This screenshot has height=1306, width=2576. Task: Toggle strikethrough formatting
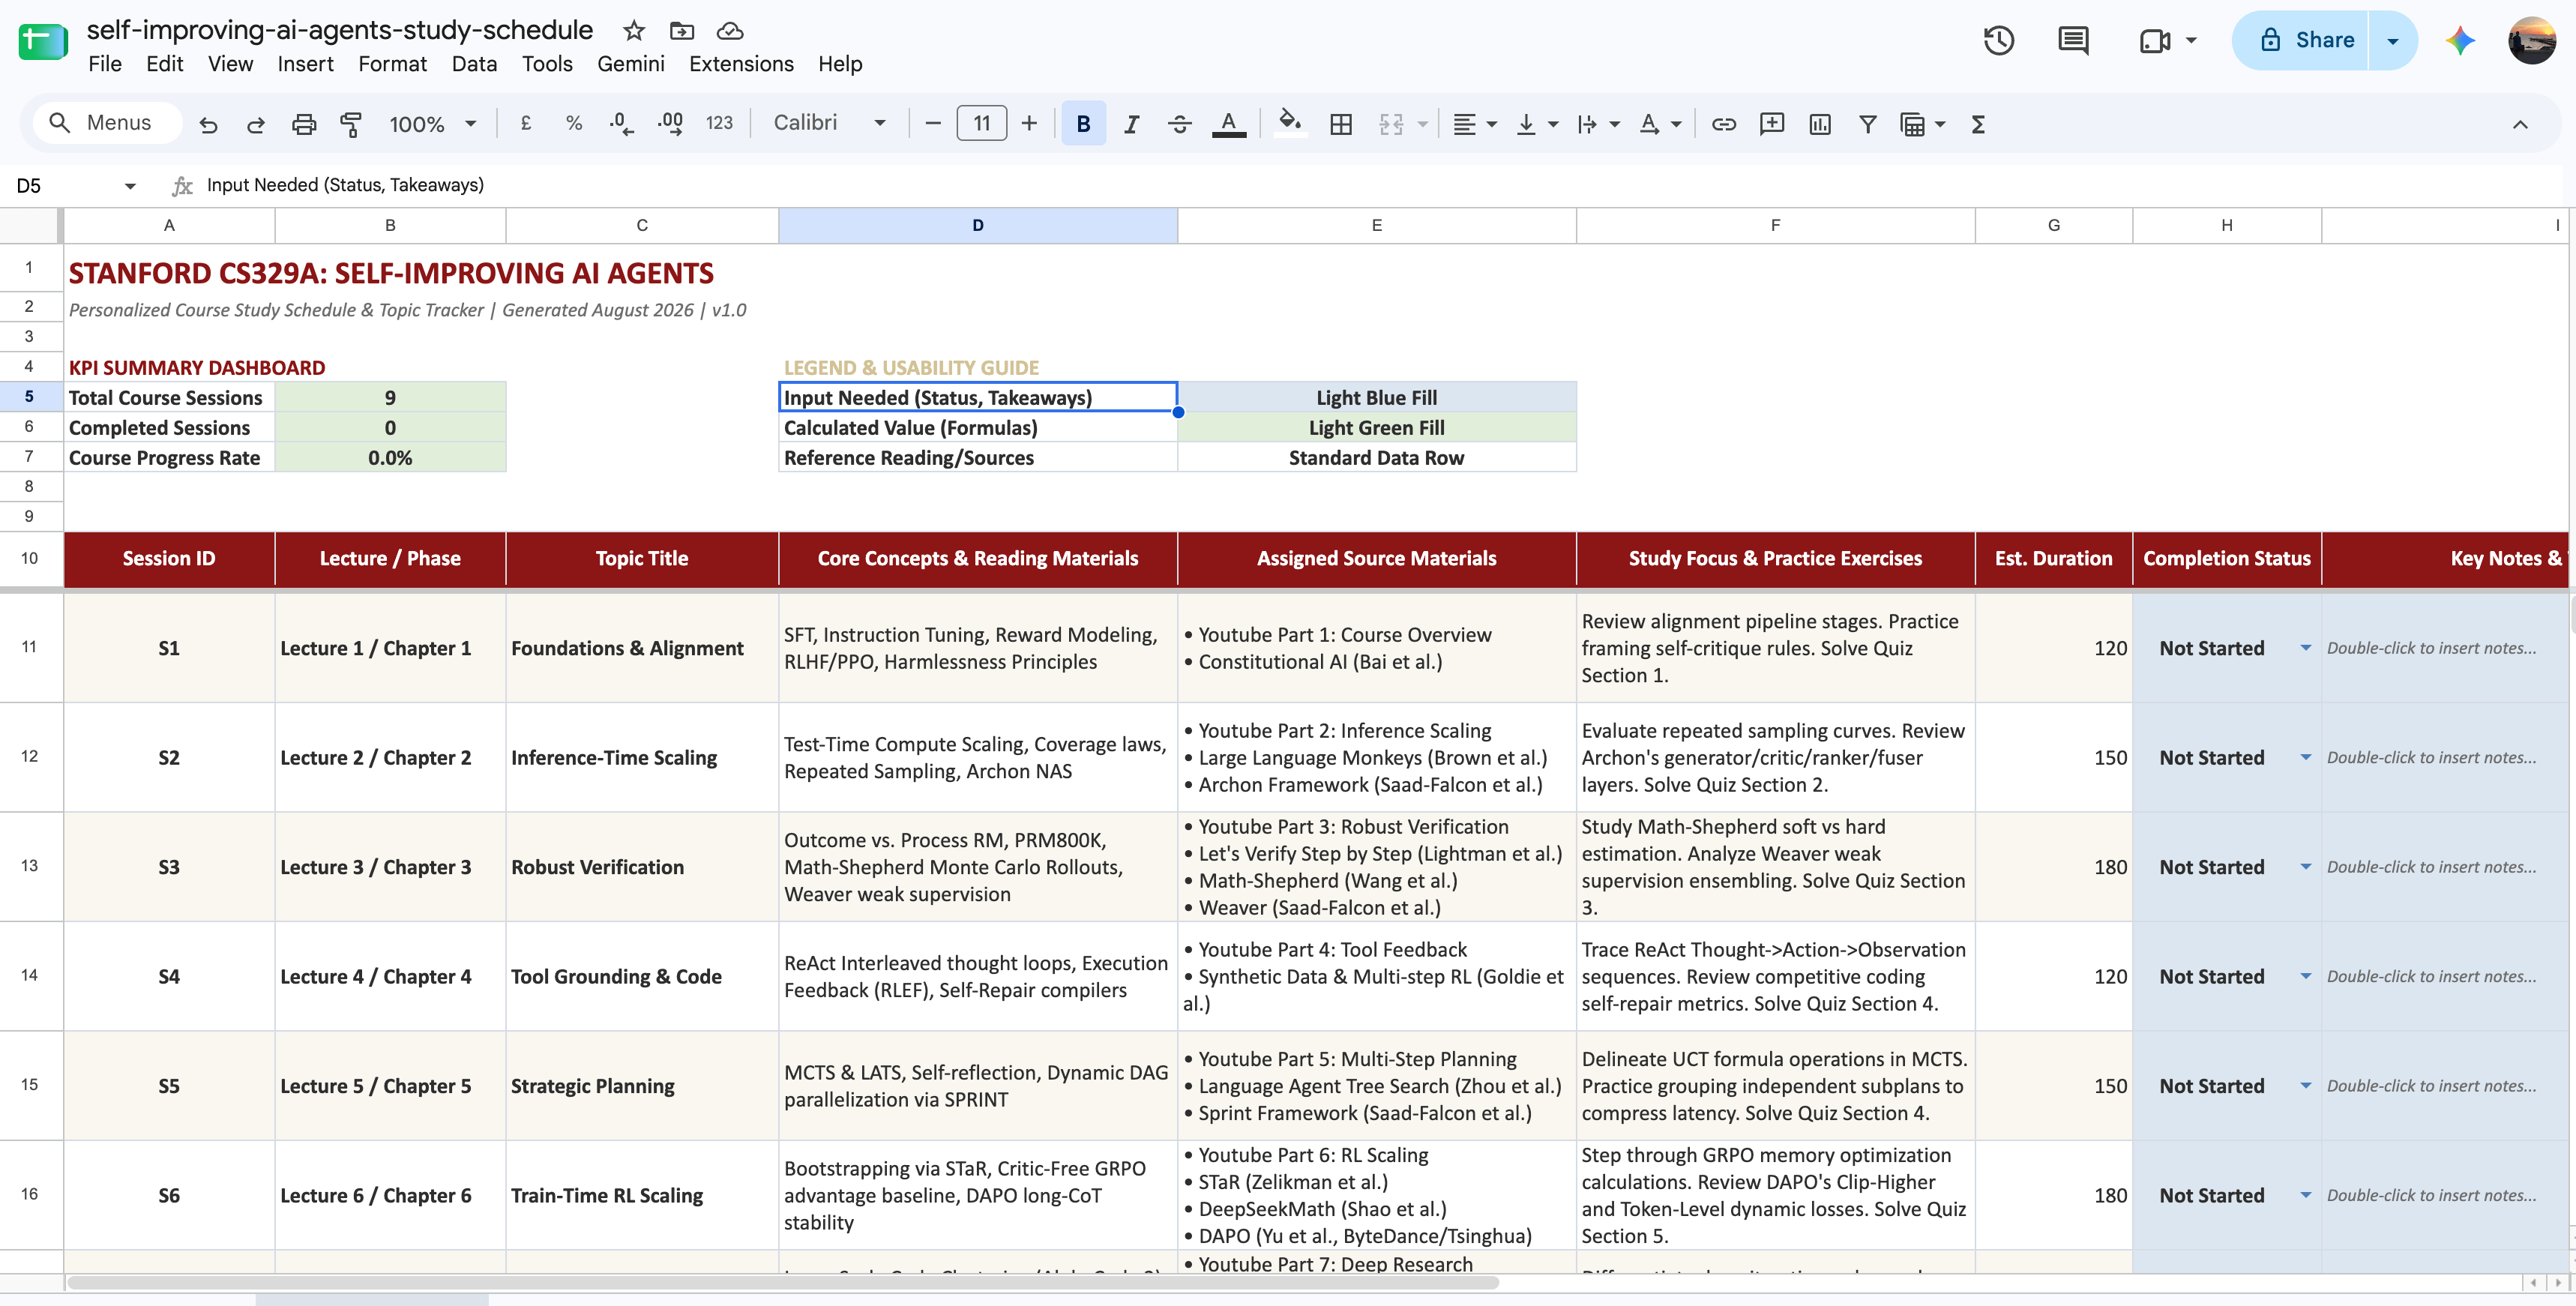coord(1180,124)
